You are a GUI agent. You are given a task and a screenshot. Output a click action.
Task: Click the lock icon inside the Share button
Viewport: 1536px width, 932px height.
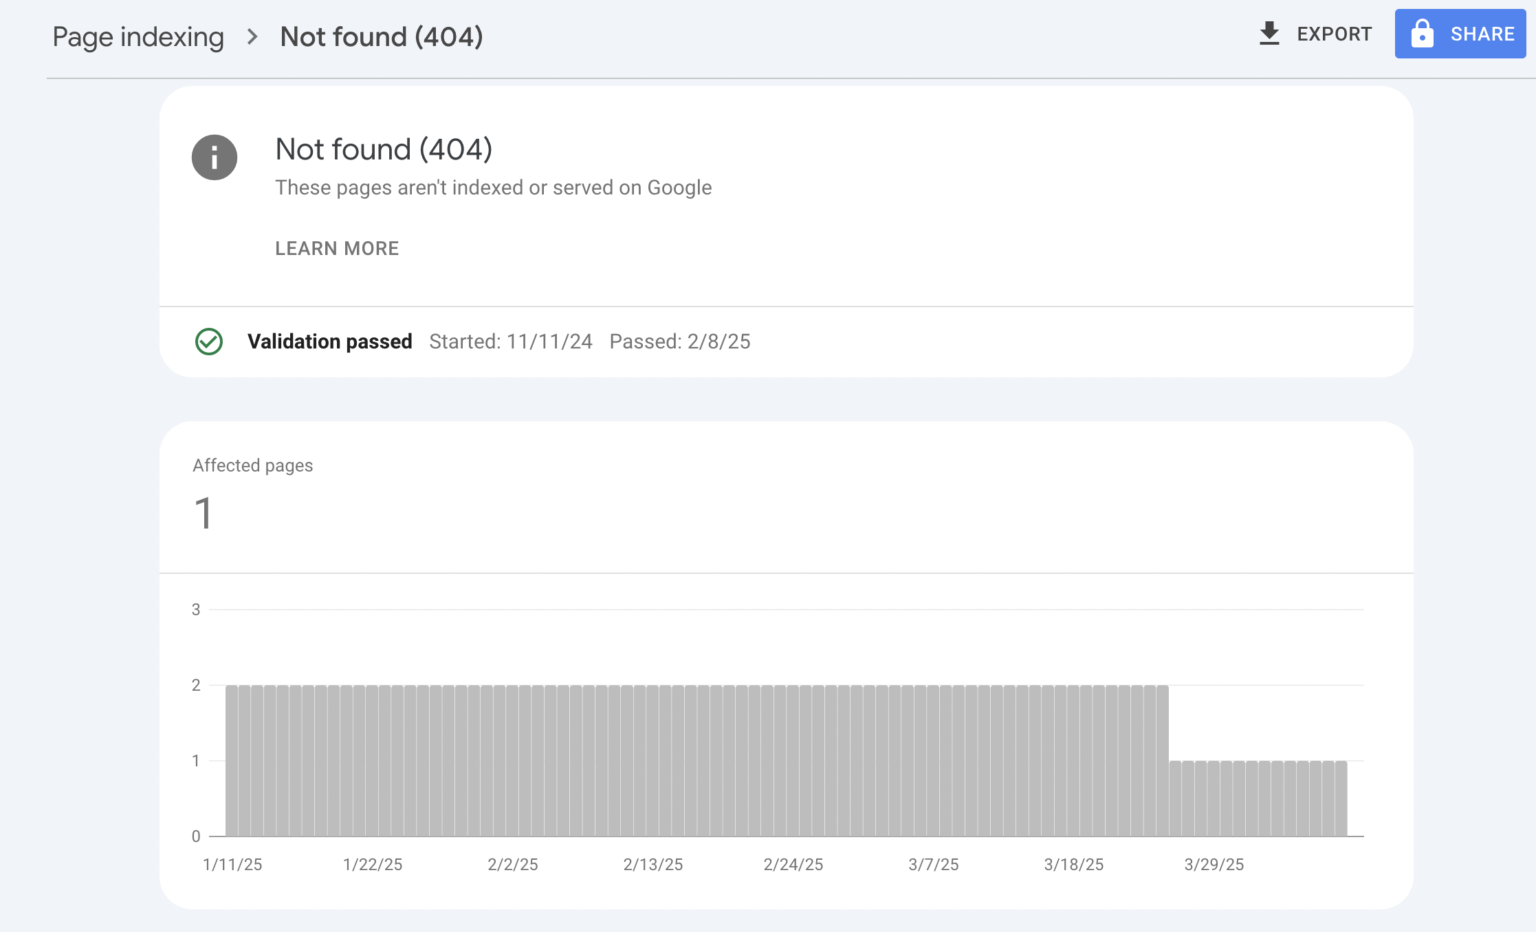click(1421, 33)
